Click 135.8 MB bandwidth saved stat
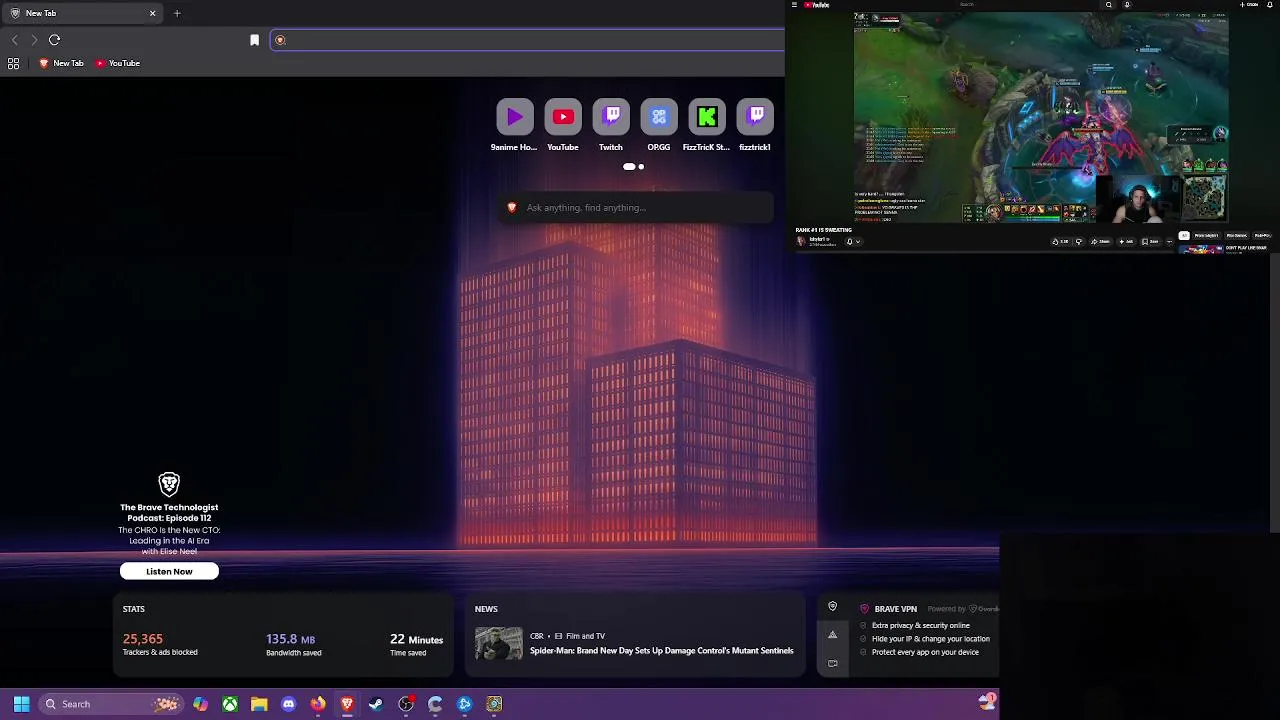The height and width of the screenshot is (720, 1280). (293, 644)
